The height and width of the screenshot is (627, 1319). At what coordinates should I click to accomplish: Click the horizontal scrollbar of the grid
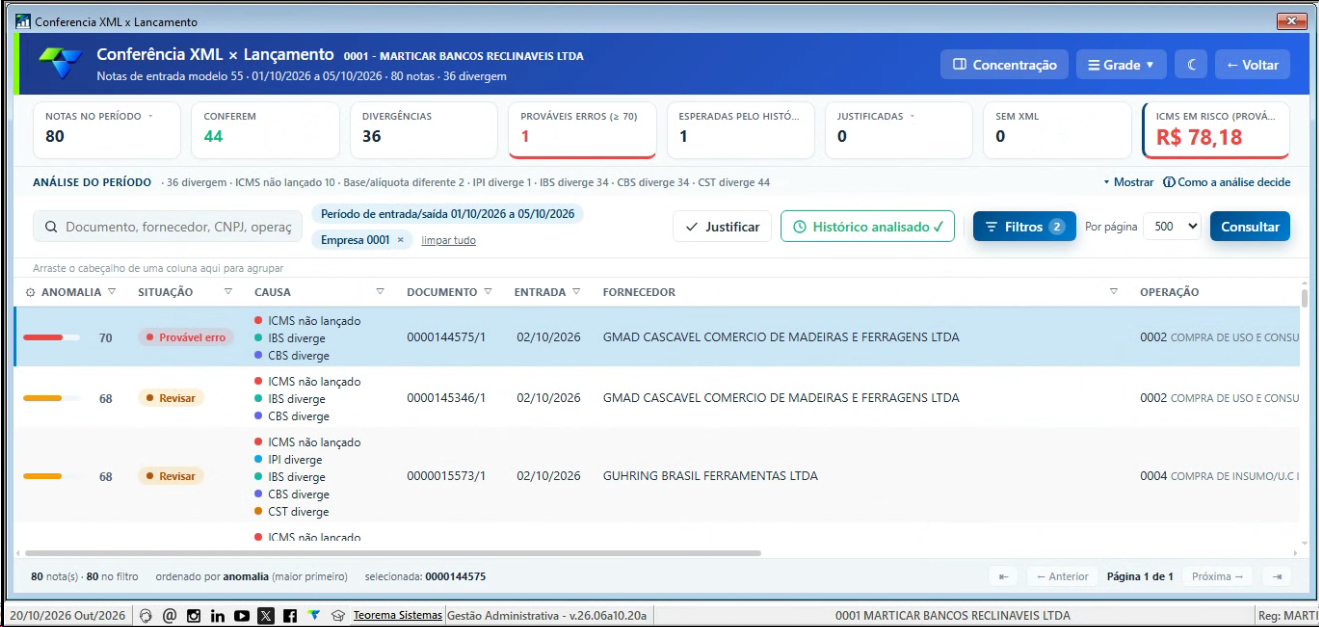(393, 552)
